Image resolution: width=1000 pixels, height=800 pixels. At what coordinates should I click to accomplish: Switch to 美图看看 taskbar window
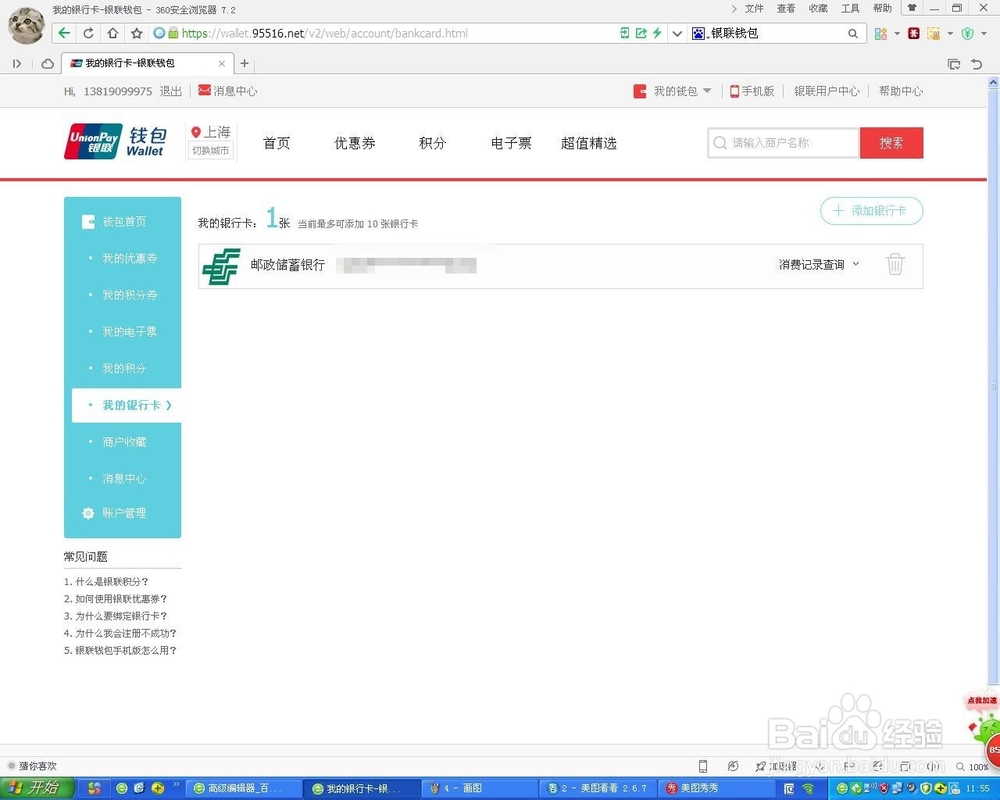tap(597, 789)
